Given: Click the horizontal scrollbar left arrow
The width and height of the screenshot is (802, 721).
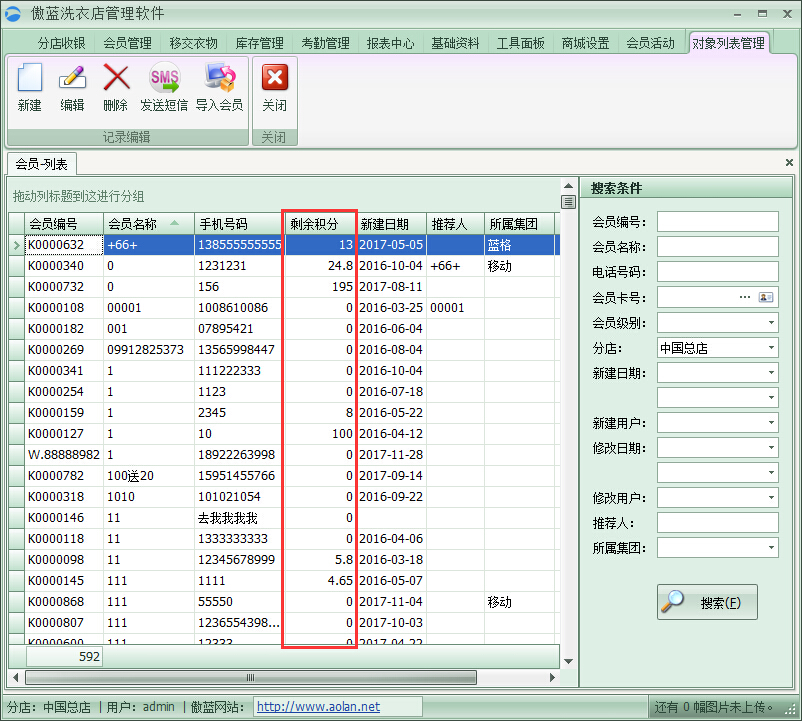Looking at the screenshot, I should coord(16,678).
